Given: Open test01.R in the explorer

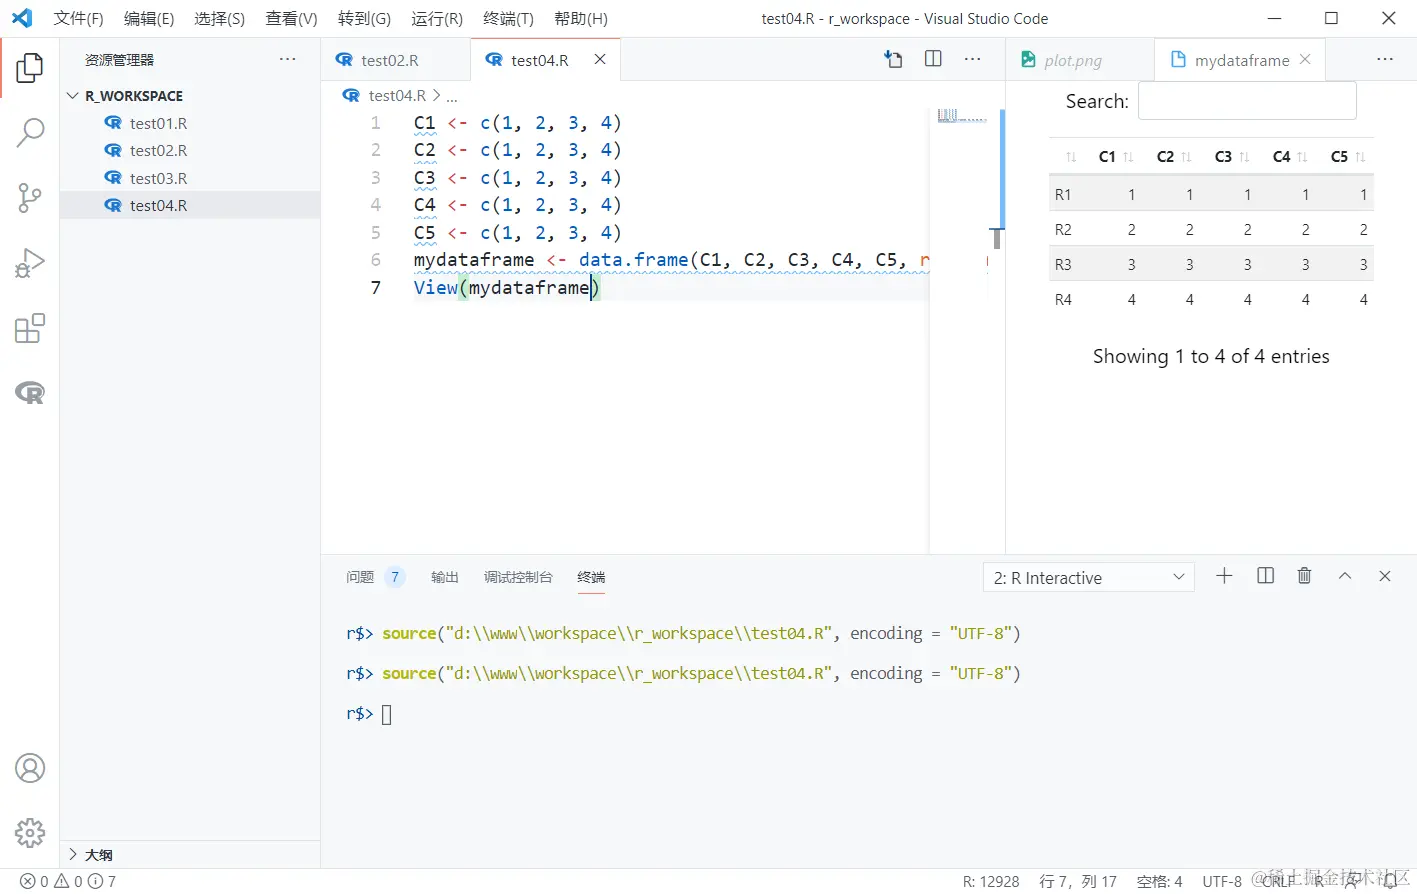Looking at the screenshot, I should [190, 123].
